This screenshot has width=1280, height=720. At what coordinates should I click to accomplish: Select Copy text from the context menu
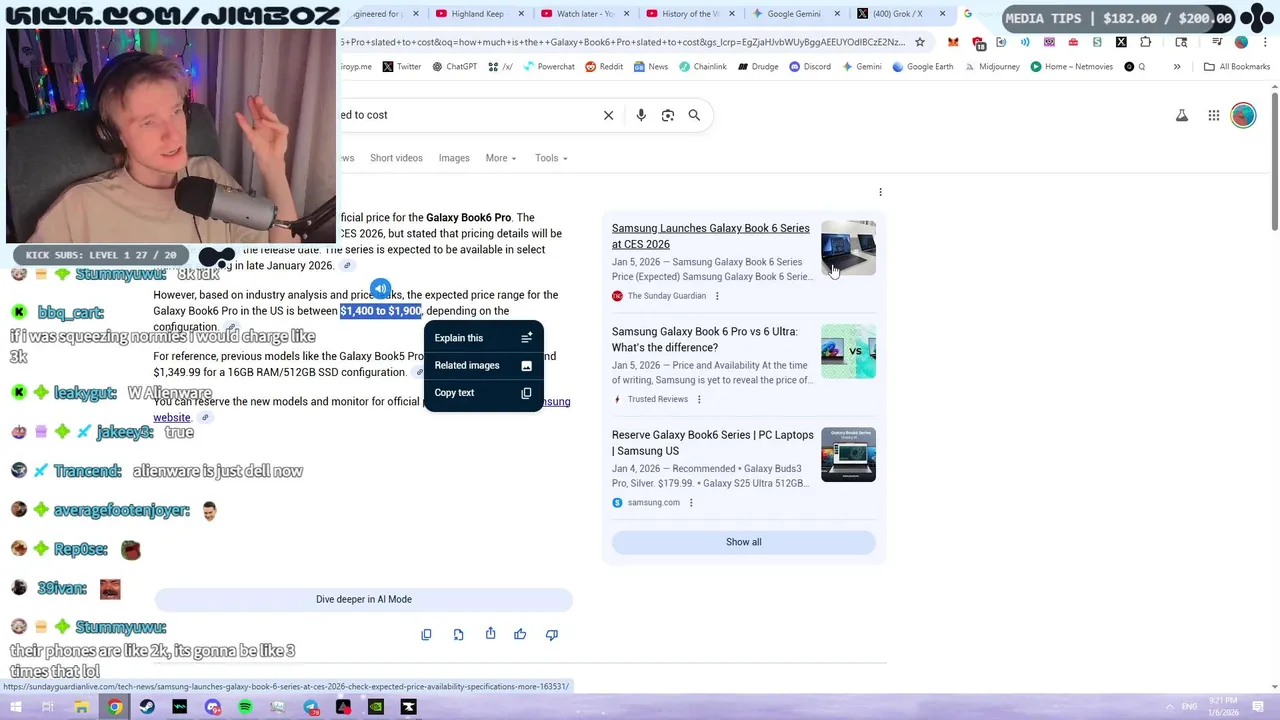pos(484,393)
